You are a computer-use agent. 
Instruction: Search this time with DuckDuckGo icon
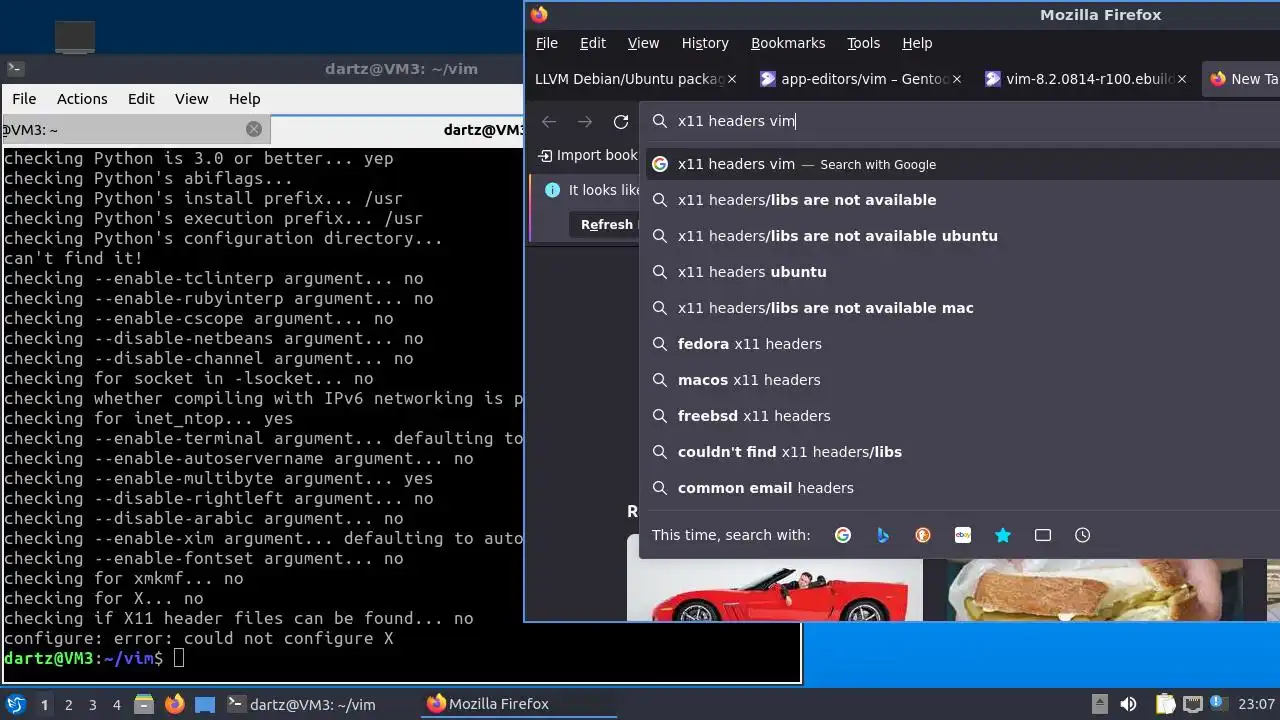tap(923, 535)
